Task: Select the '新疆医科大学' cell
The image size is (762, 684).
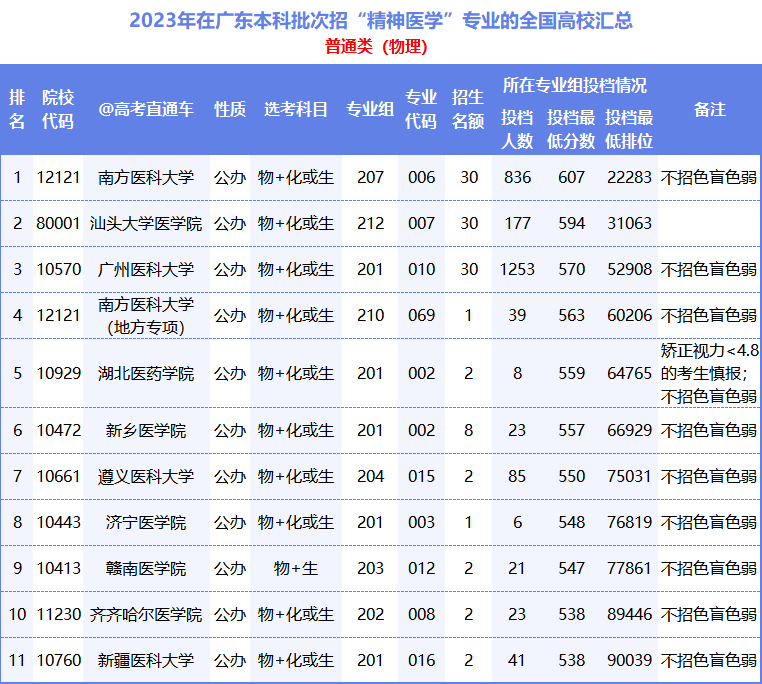Action: [x=146, y=660]
